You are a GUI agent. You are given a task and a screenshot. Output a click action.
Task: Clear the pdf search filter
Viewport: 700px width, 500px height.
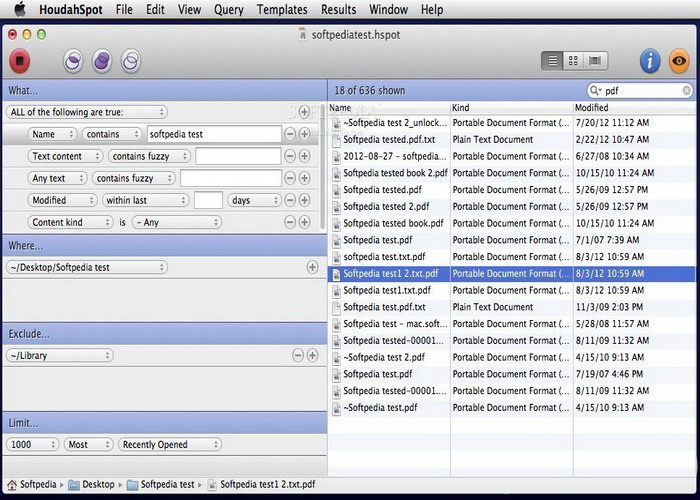click(x=686, y=90)
